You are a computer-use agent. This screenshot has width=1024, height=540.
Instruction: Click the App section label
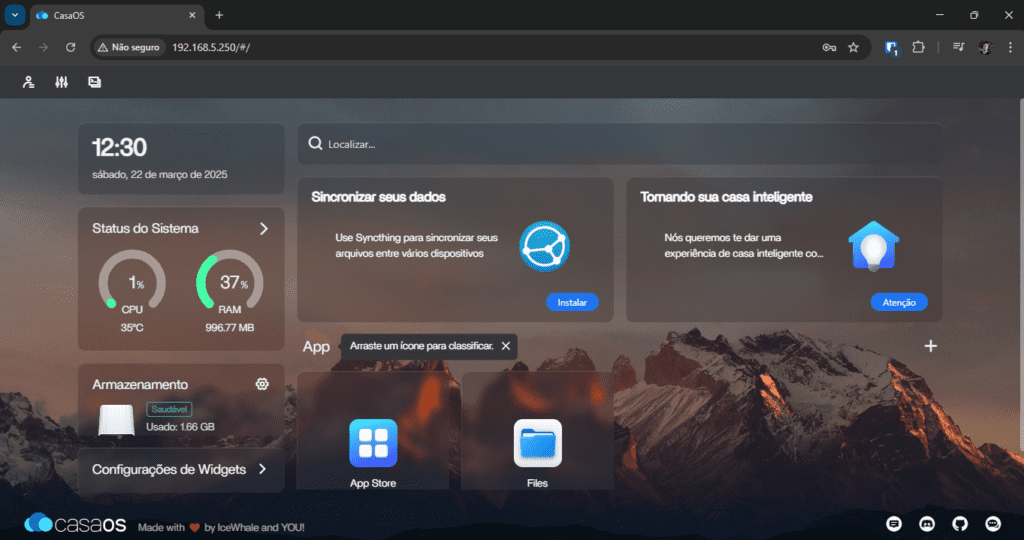tap(316, 347)
